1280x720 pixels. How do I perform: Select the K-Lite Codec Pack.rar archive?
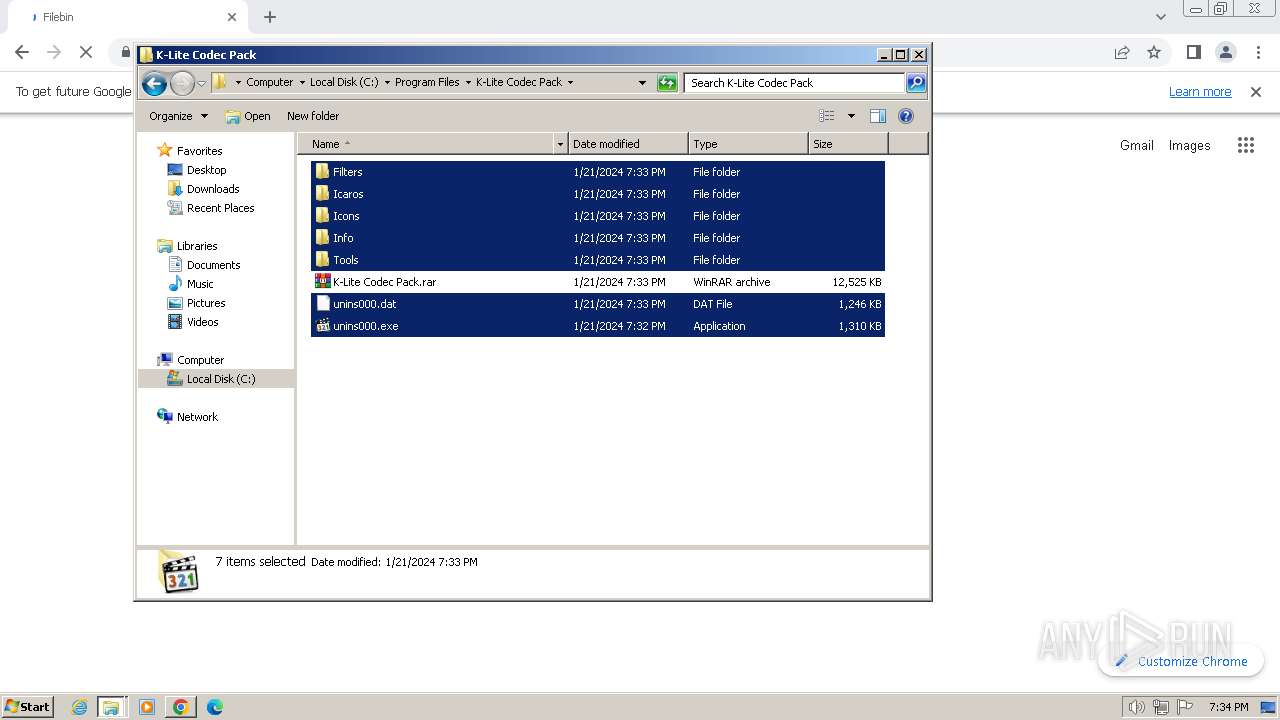(598, 282)
